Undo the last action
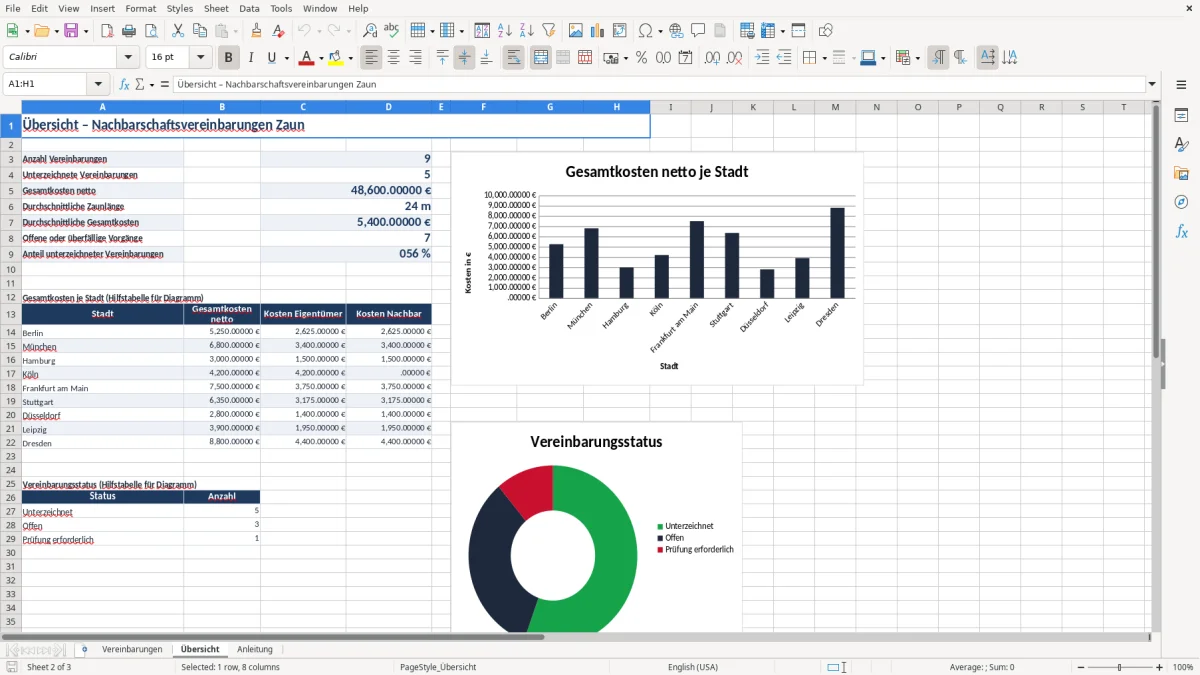Viewport: 1200px width, 675px height. click(304, 31)
